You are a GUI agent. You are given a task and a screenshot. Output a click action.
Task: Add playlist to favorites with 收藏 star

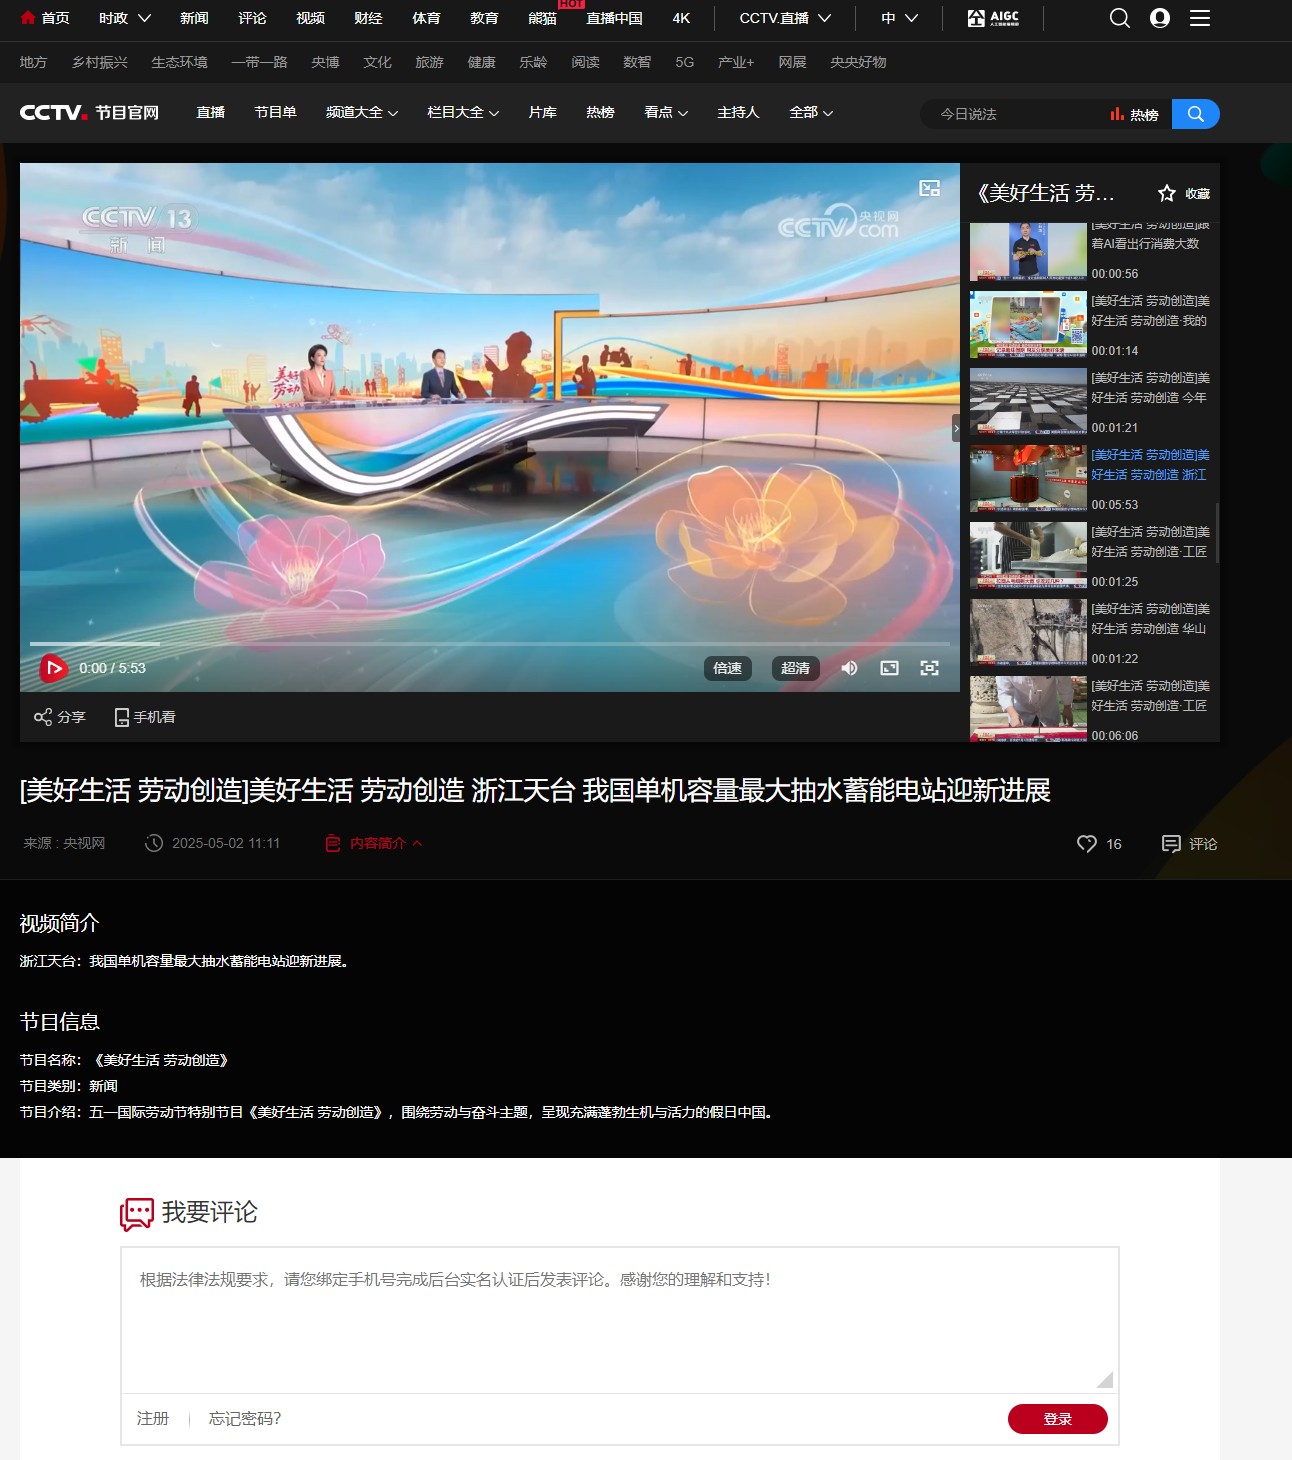(x=1167, y=193)
